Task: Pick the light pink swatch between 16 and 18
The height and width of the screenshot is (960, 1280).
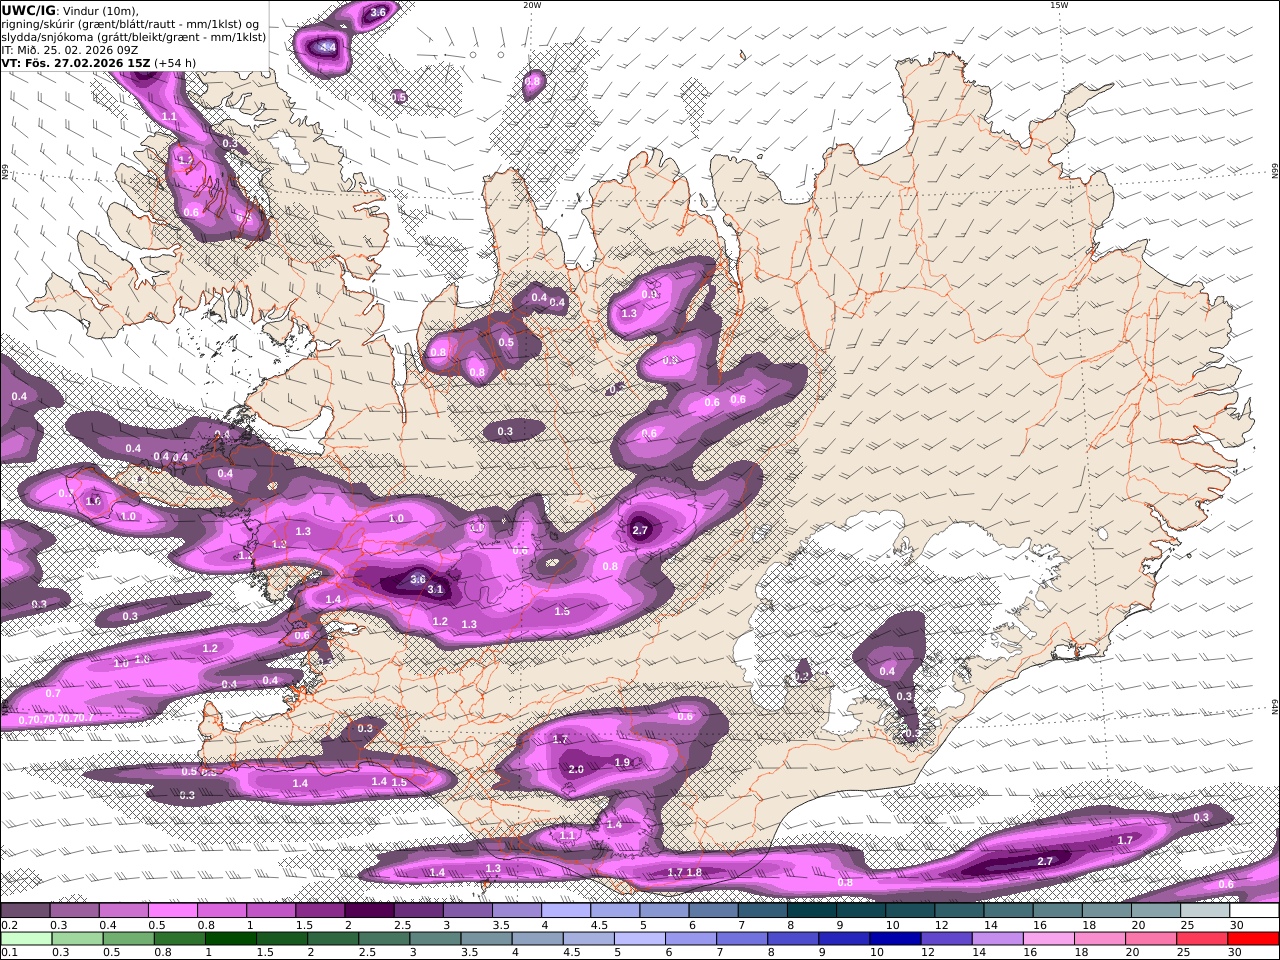Action: tap(1048, 939)
